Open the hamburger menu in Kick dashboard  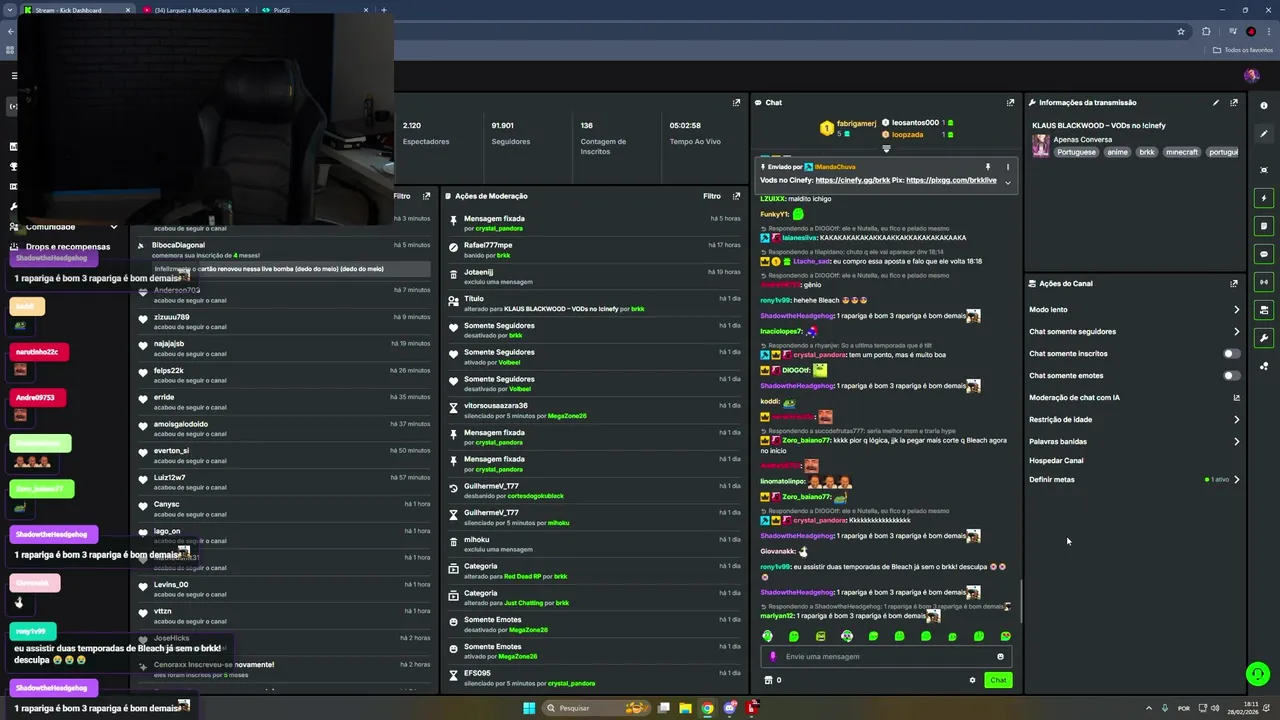pos(14,75)
